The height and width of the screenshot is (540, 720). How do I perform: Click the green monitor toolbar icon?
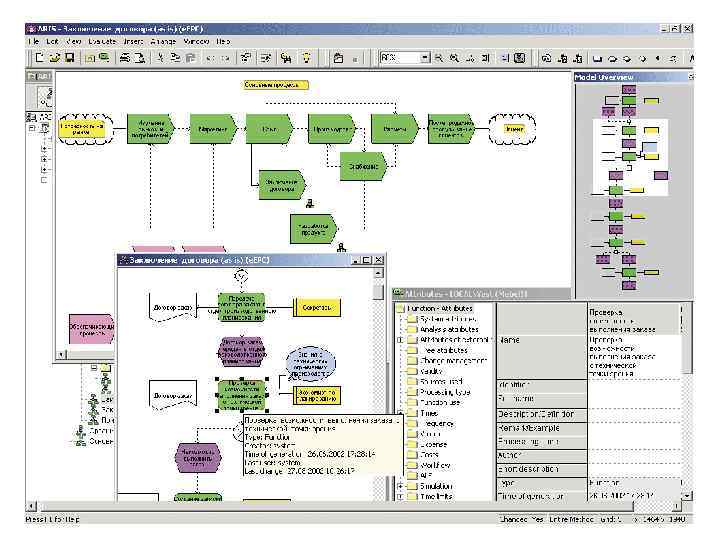click(105, 57)
